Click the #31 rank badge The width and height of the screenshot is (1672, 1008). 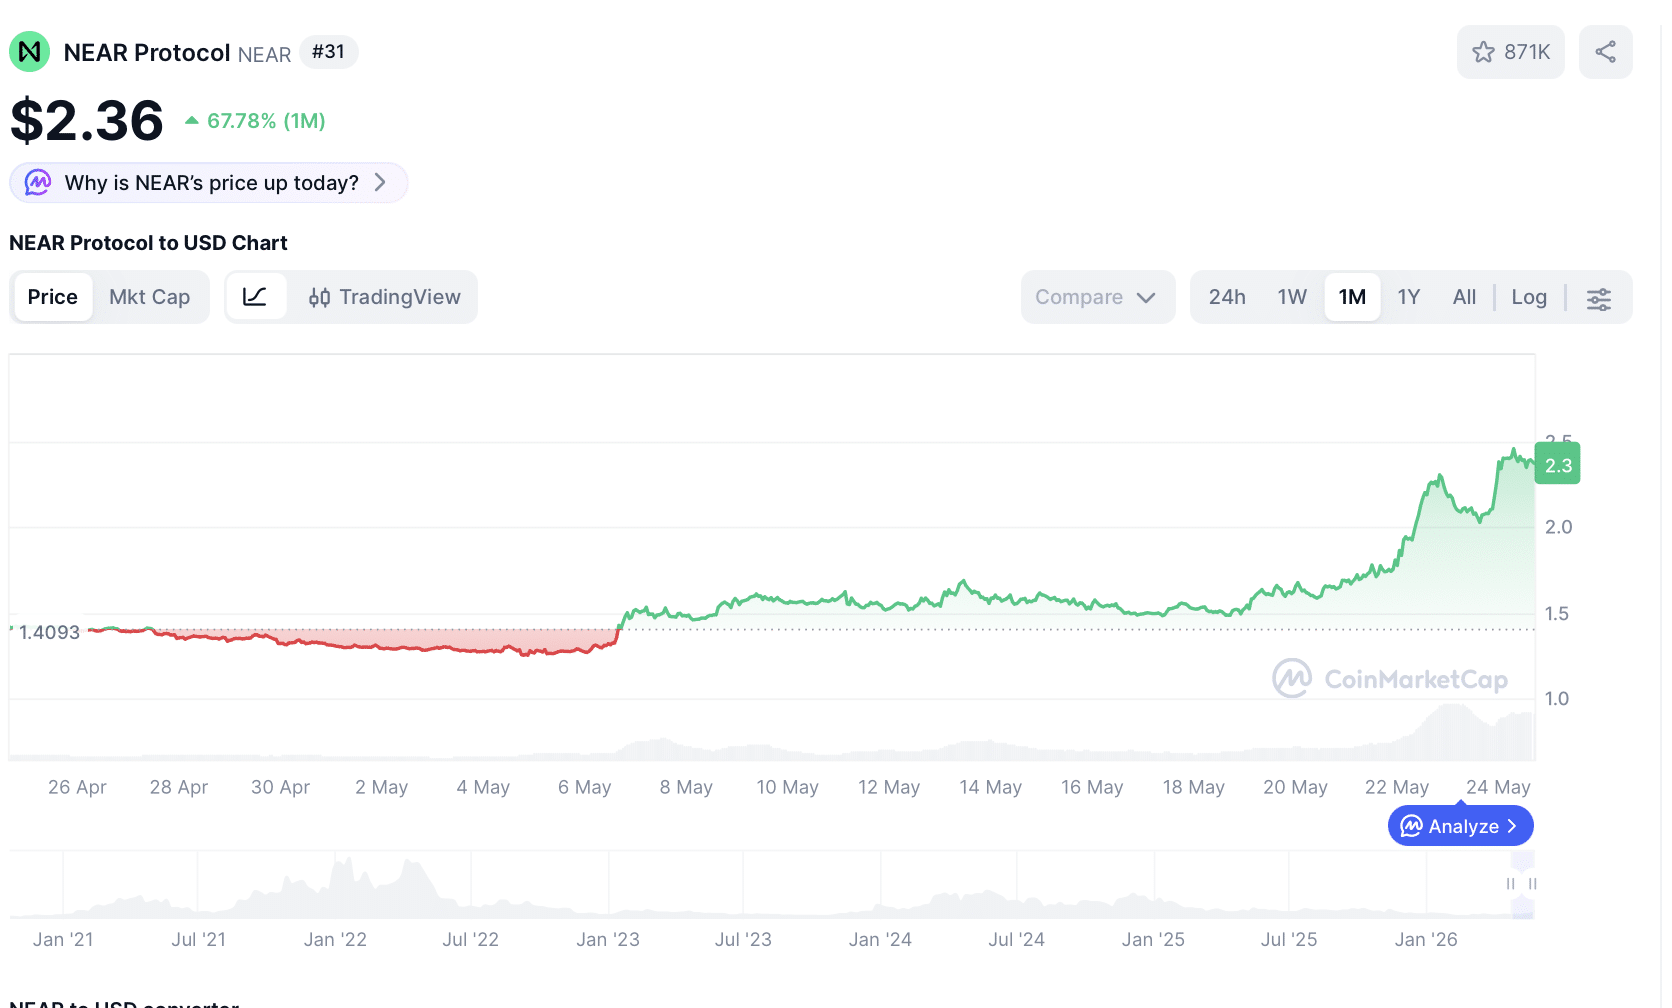tap(328, 52)
